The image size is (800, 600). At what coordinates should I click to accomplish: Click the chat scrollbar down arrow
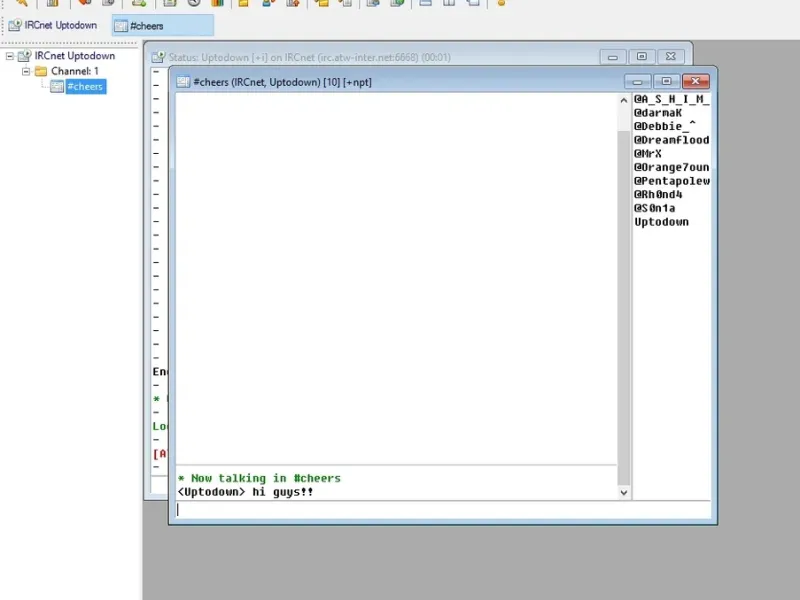[x=623, y=492]
